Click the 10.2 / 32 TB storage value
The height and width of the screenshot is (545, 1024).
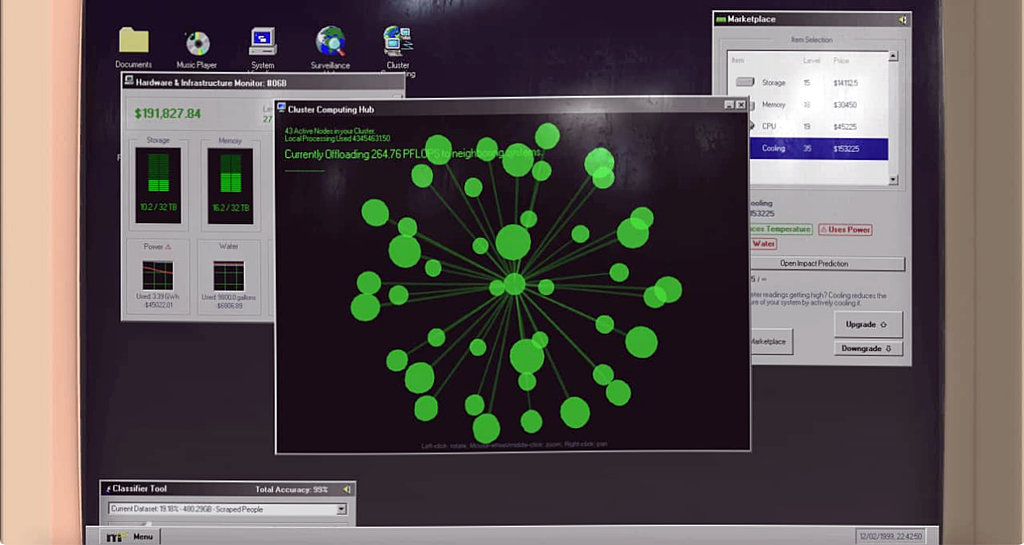[x=158, y=207]
